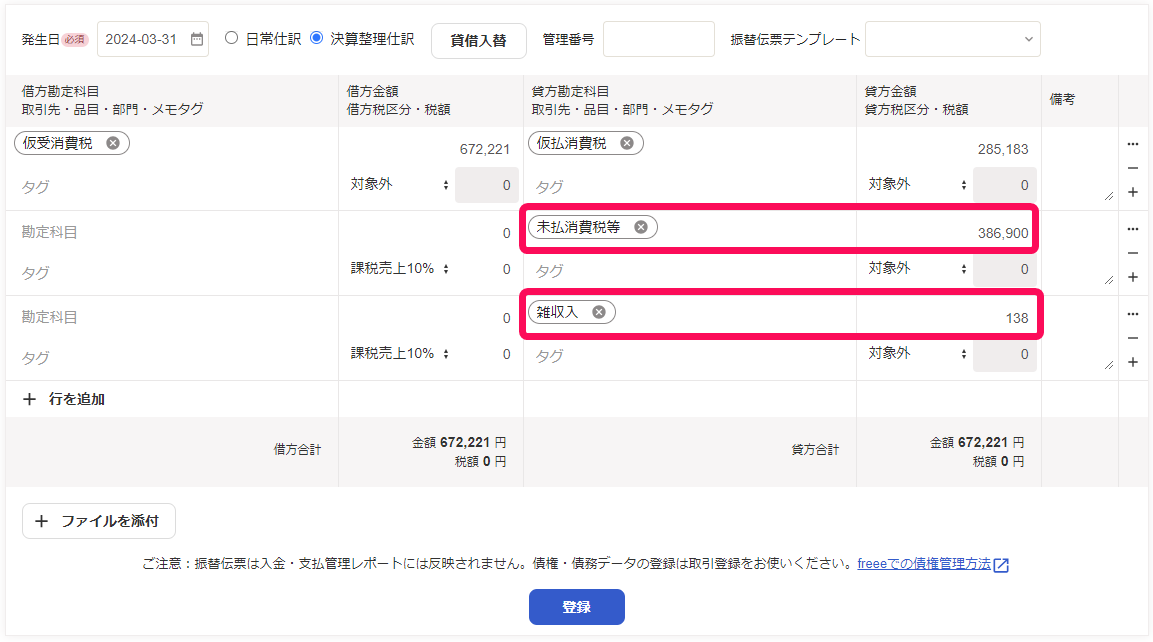Open more options for the 仮受消費税 row
Viewport: 1153px width, 642px height.
1132,144
